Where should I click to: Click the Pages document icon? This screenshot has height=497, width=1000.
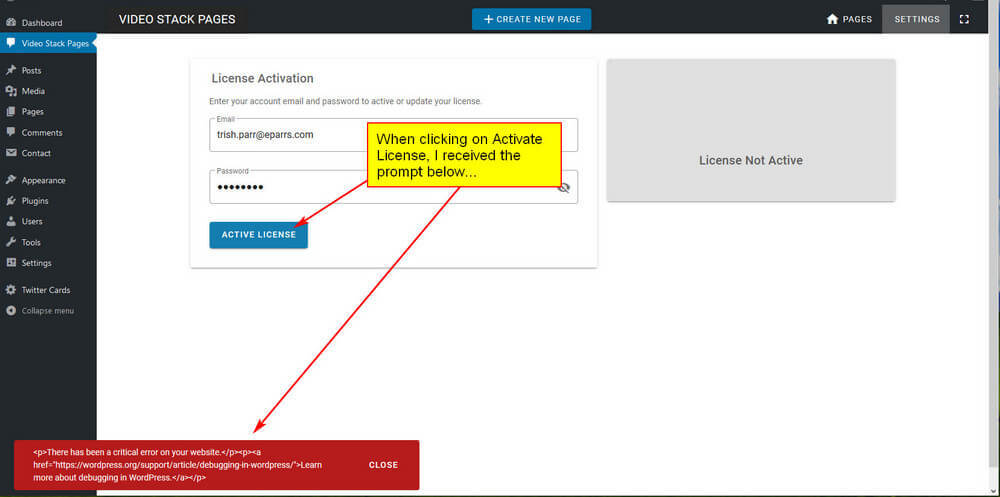pyautogui.click(x=10, y=112)
